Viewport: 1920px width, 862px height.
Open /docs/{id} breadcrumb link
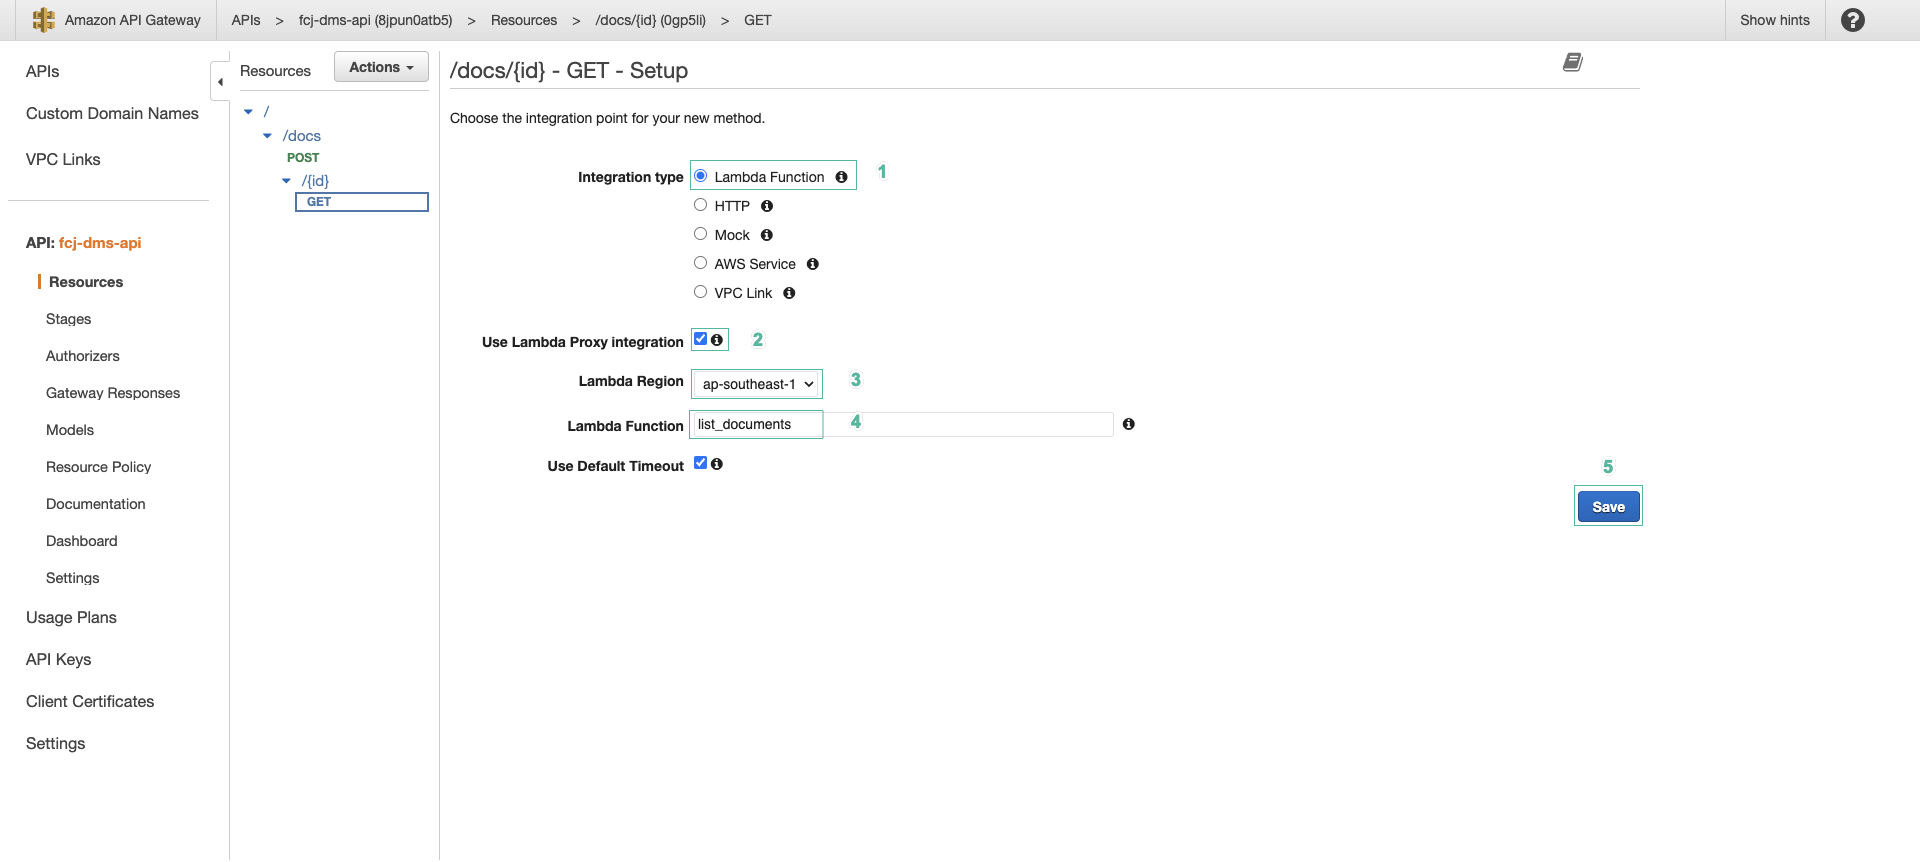coord(650,20)
